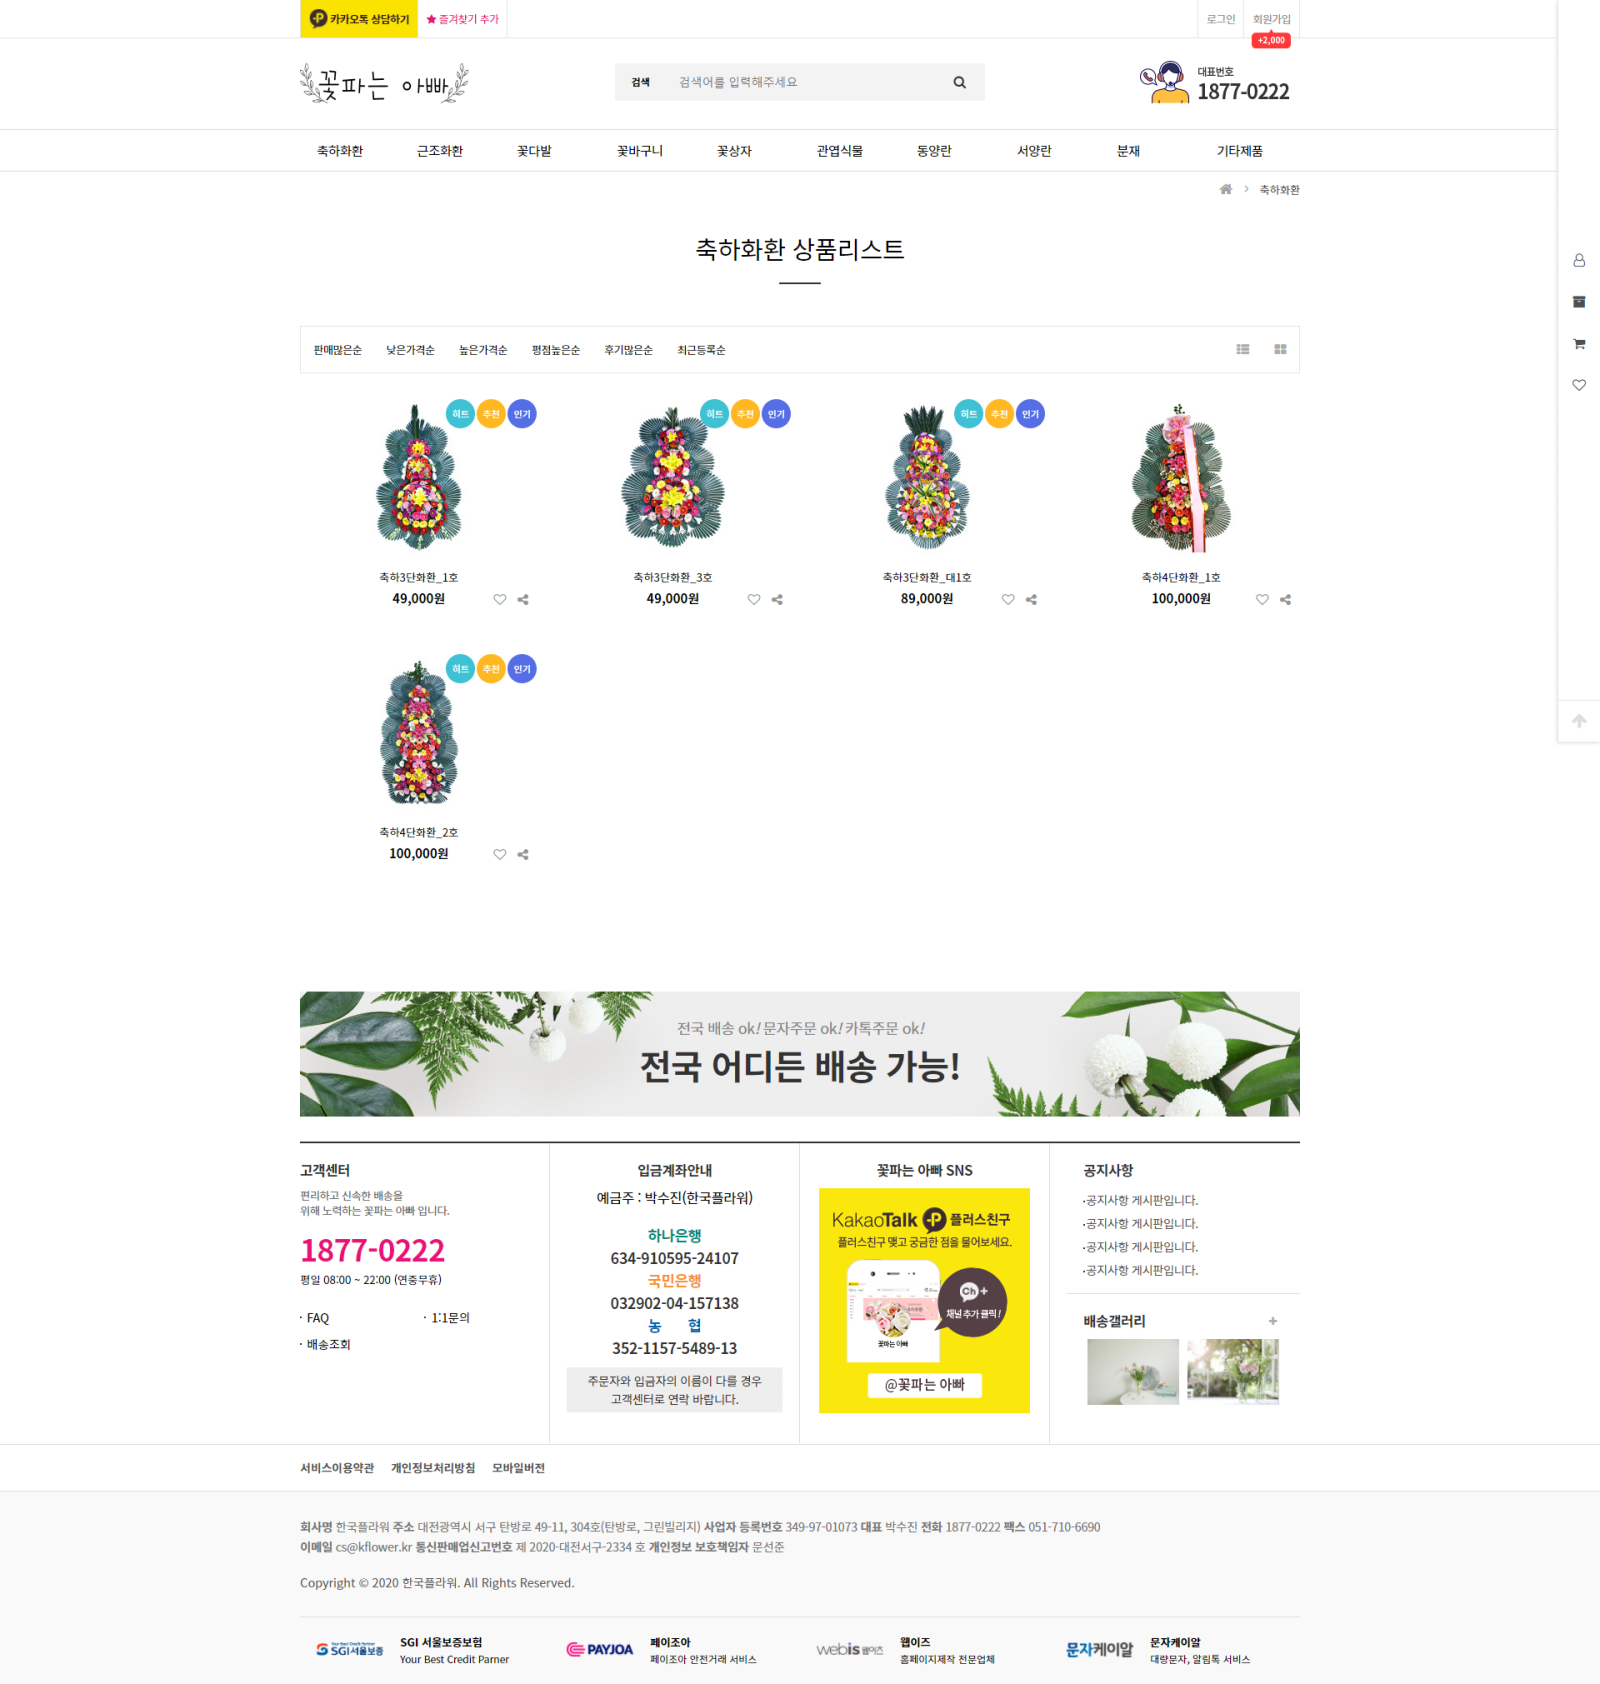Screen dimensions: 1600x1684
Task: Switch to list view layout icon
Action: pyautogui.click(x=1243, y=349)
